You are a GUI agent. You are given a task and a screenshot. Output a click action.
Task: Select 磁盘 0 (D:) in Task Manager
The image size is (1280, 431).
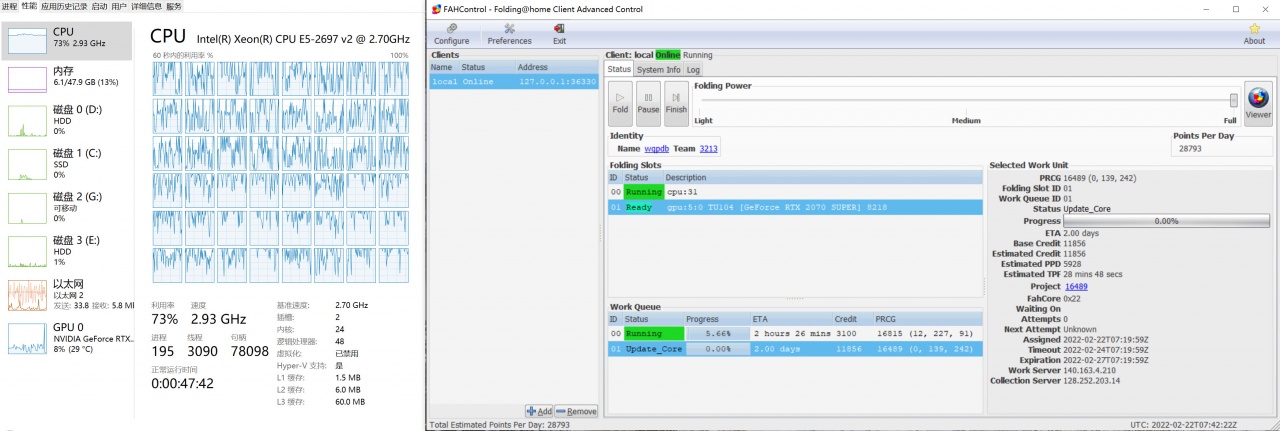(68, 119)
